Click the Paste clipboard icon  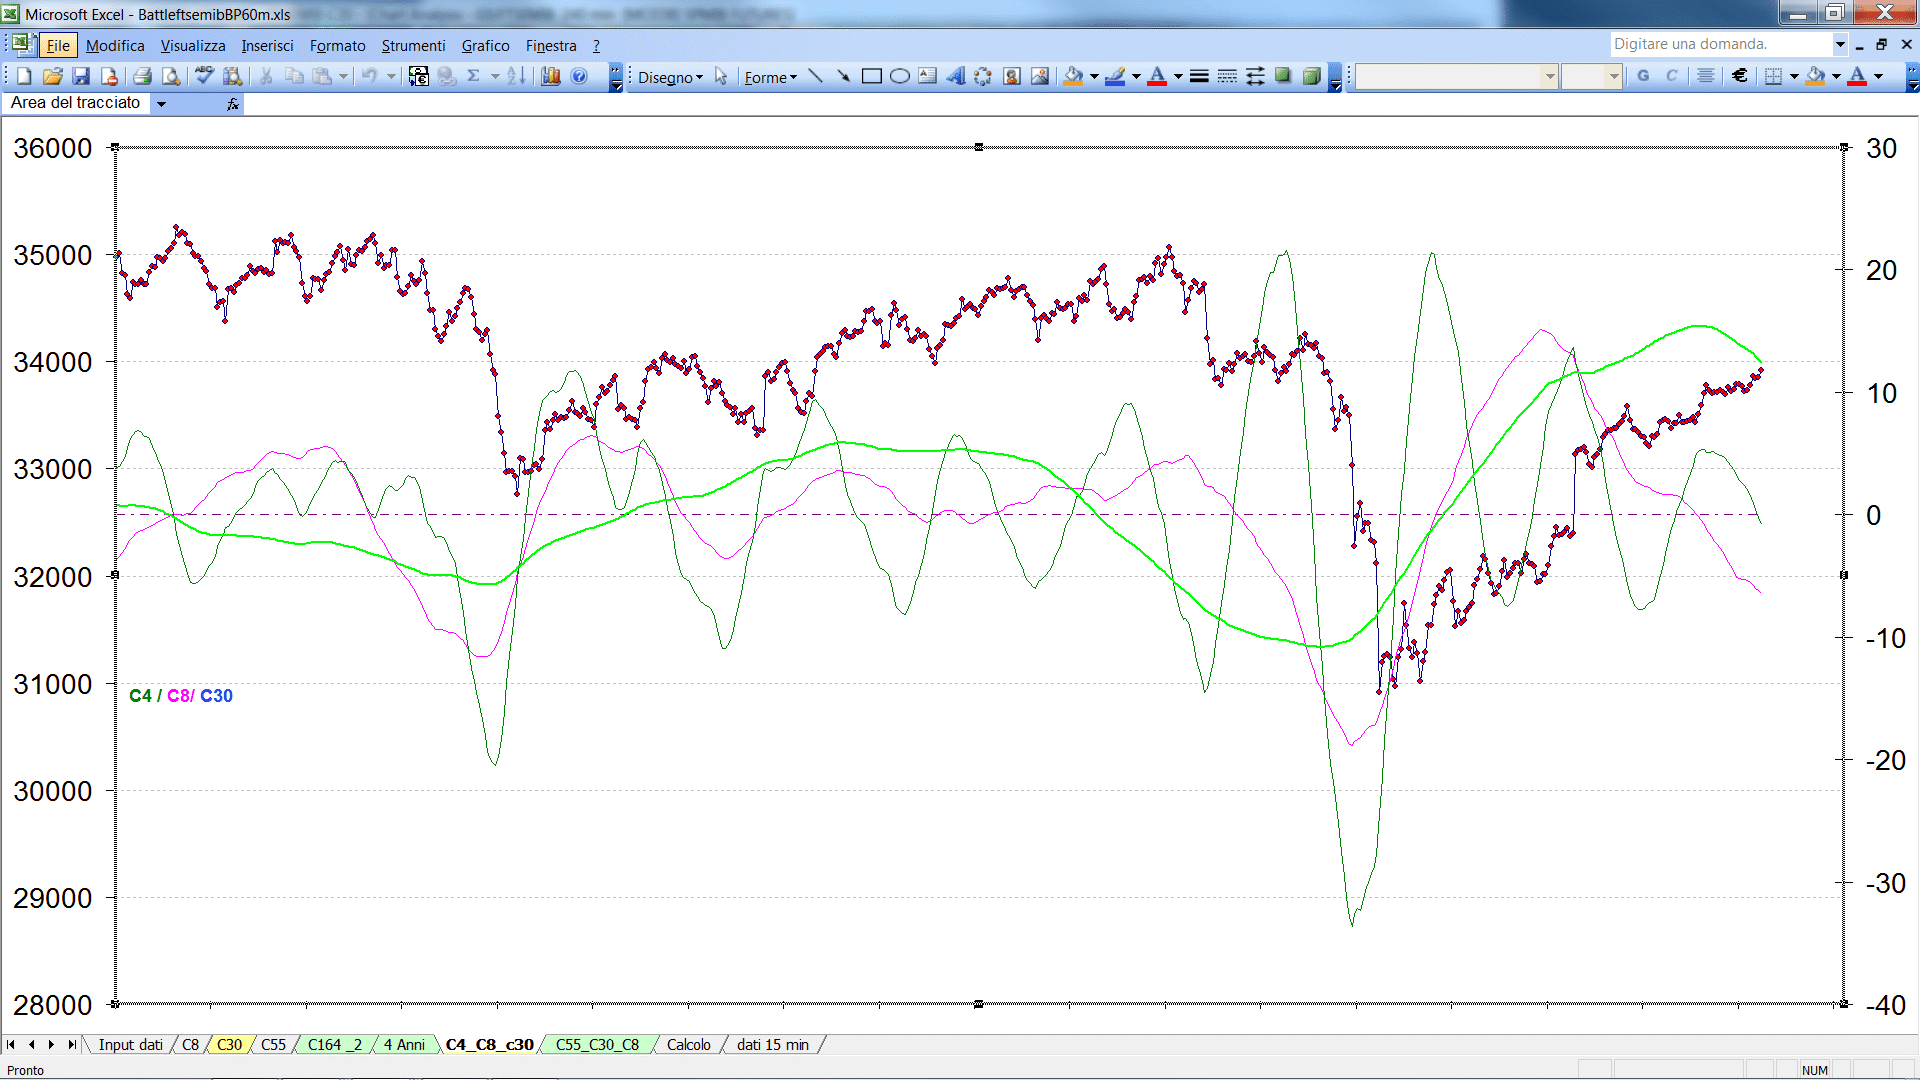coord(322,76)
